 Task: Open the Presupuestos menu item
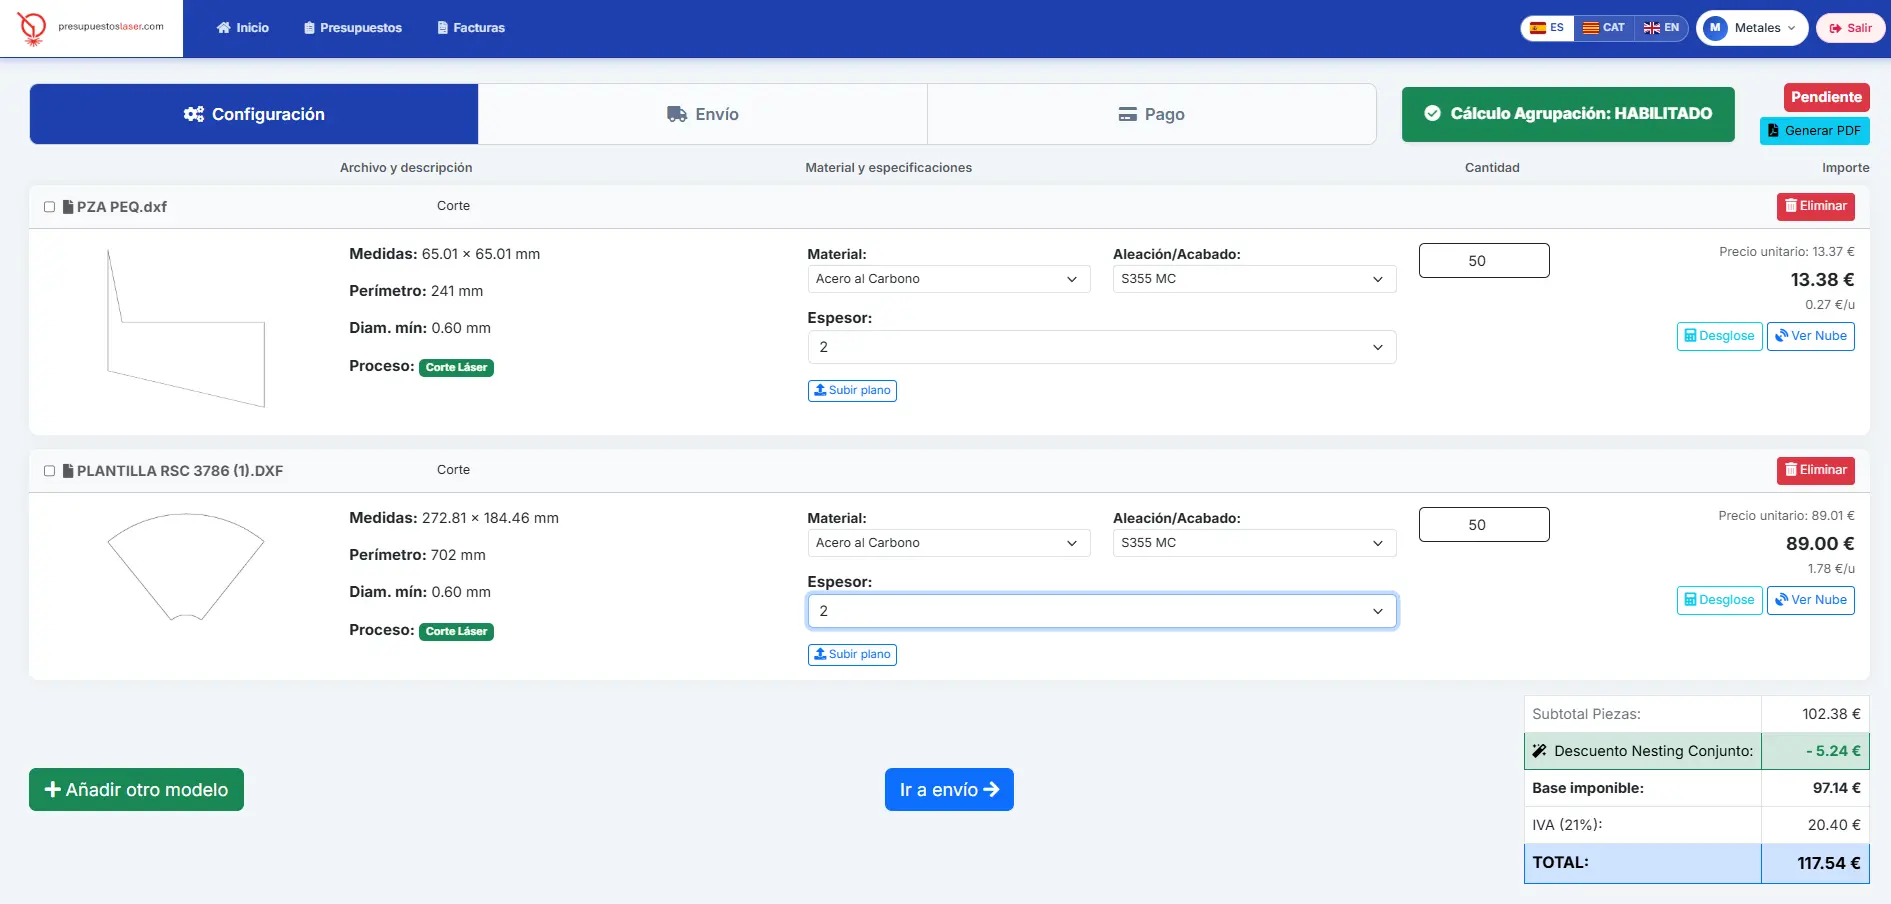coord(353,28)
